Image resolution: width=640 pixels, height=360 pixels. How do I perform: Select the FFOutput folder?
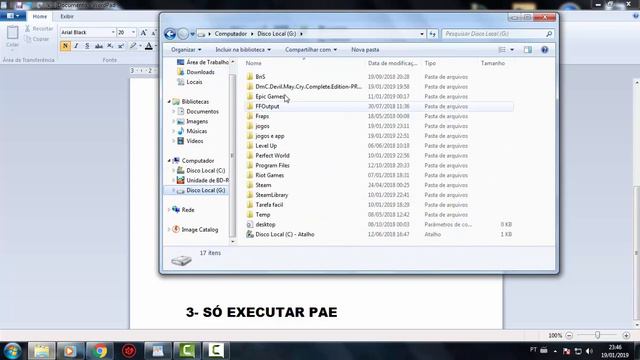(267, 107)
